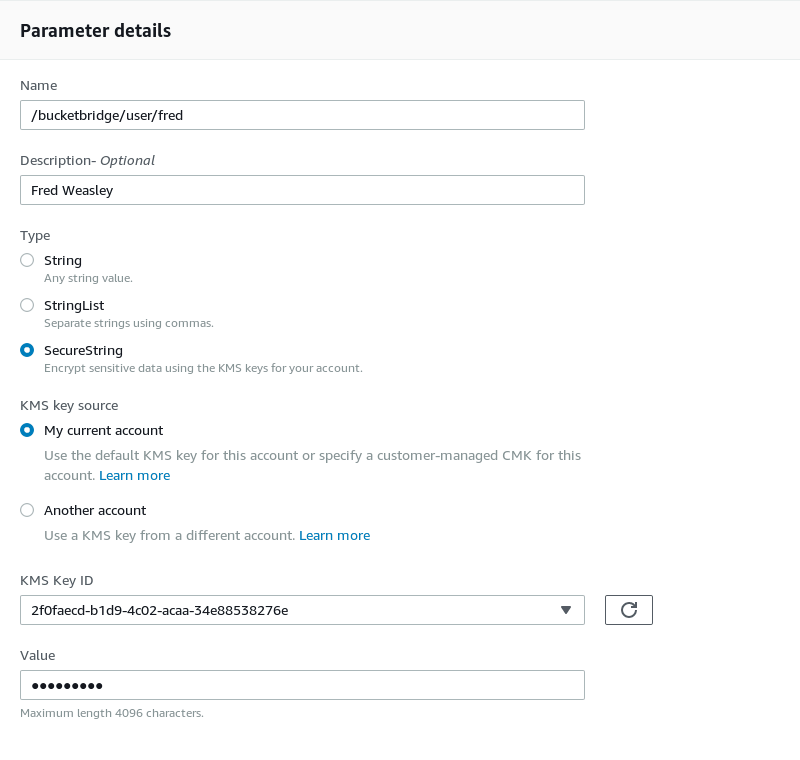Screen dimensions: 800x760
Task: Open Learn more link for current account
Action: (x=135, y=475)
